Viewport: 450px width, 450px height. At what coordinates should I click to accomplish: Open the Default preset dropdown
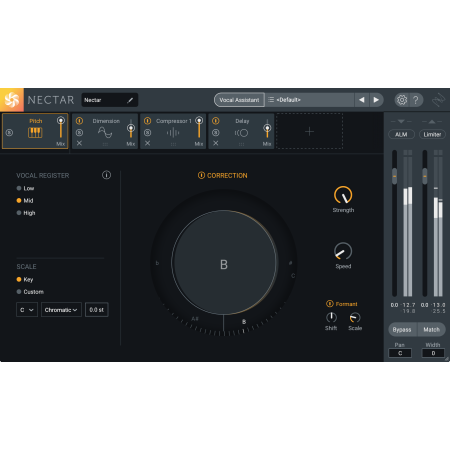[310, 100]
